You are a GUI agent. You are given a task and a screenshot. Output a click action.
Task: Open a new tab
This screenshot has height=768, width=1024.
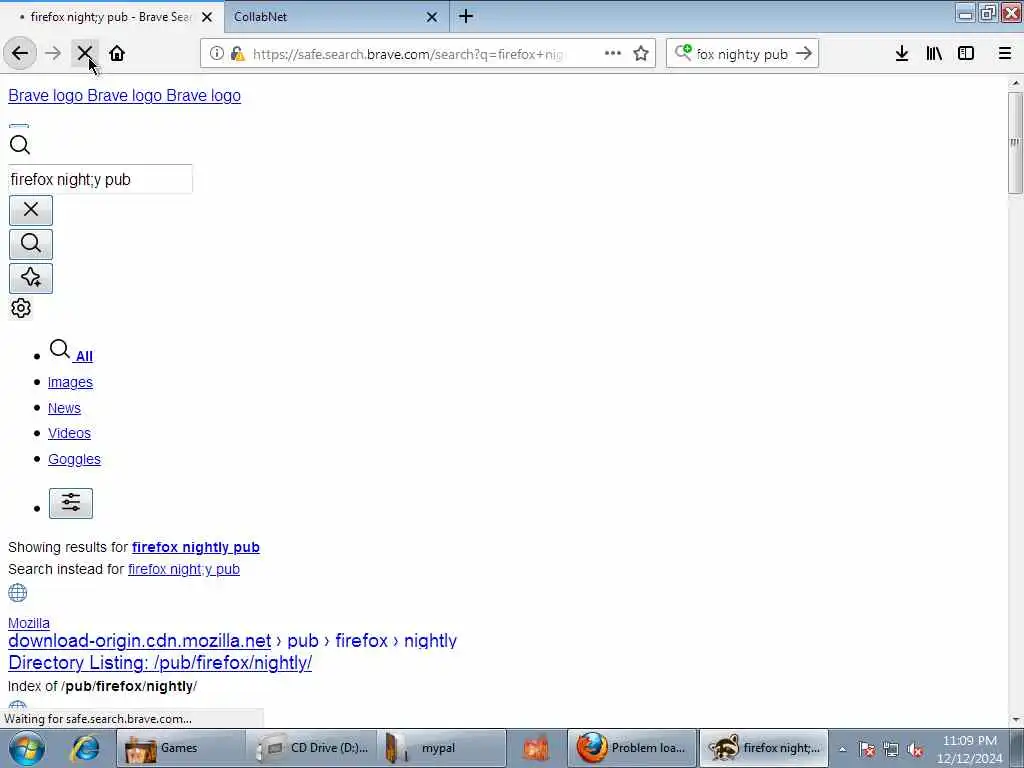(x=466, y=16)
